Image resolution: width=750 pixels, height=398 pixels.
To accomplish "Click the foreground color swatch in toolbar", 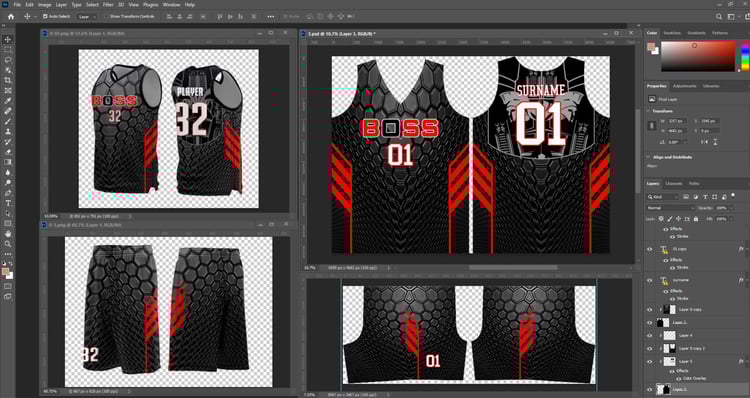I will point(6,272).
